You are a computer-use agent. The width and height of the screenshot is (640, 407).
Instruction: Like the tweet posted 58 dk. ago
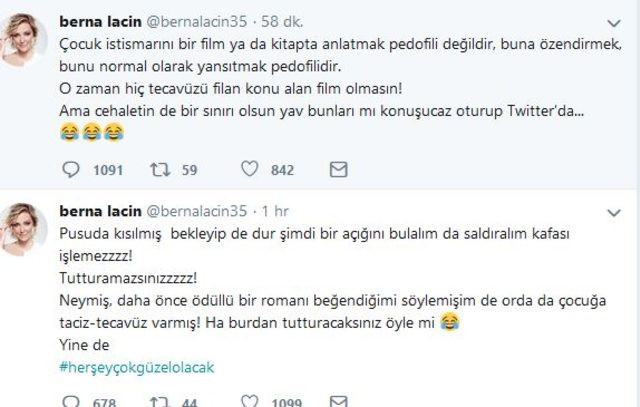point(250,169)
